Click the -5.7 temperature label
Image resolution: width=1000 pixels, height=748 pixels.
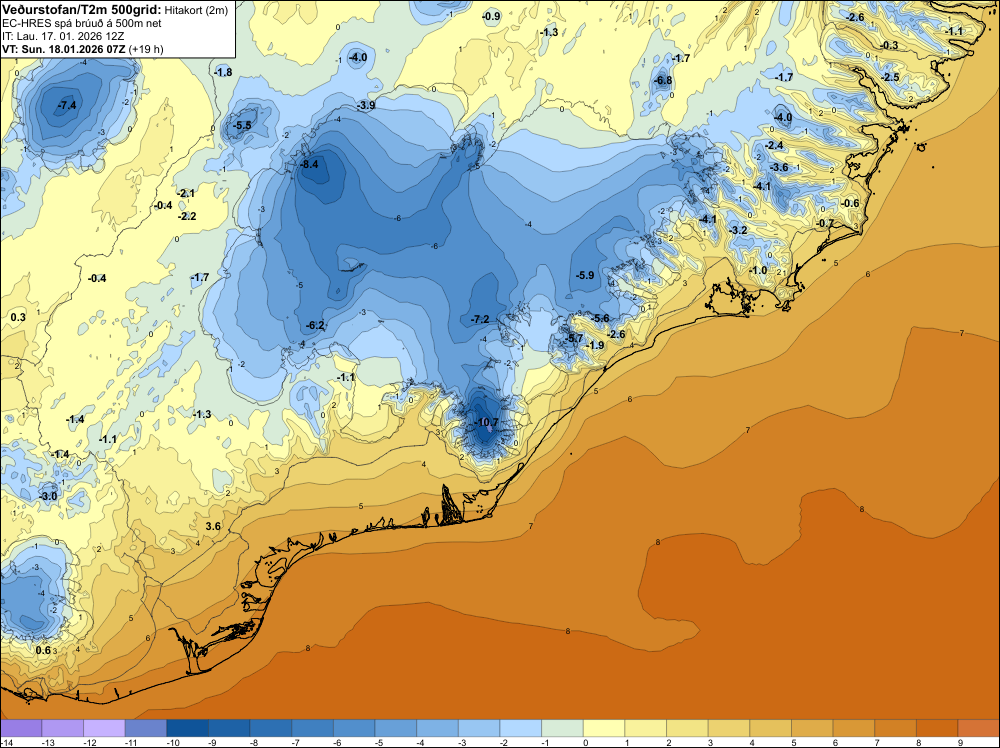click(574, 338)
